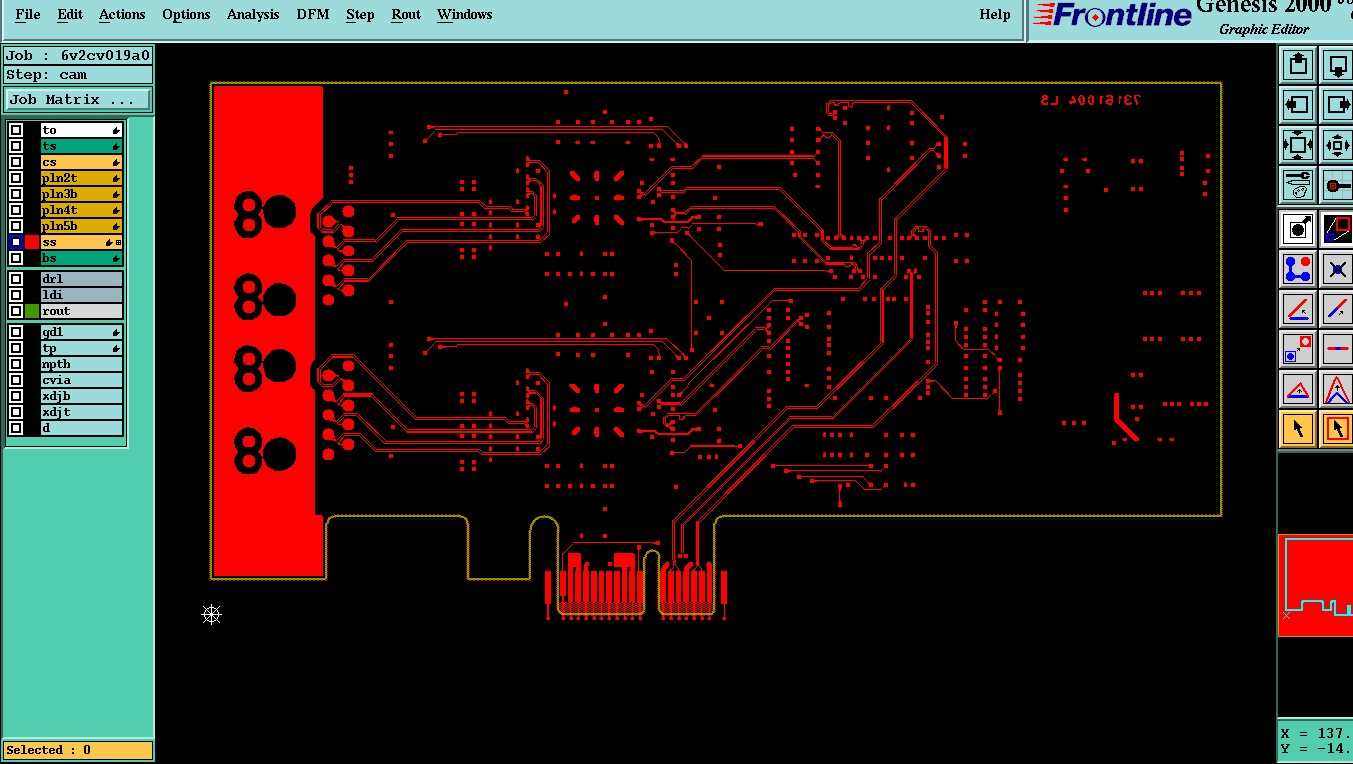This screenshot has width=1353, height=764.
Task: Open the Analysis menu
Action: pos(253,14)
